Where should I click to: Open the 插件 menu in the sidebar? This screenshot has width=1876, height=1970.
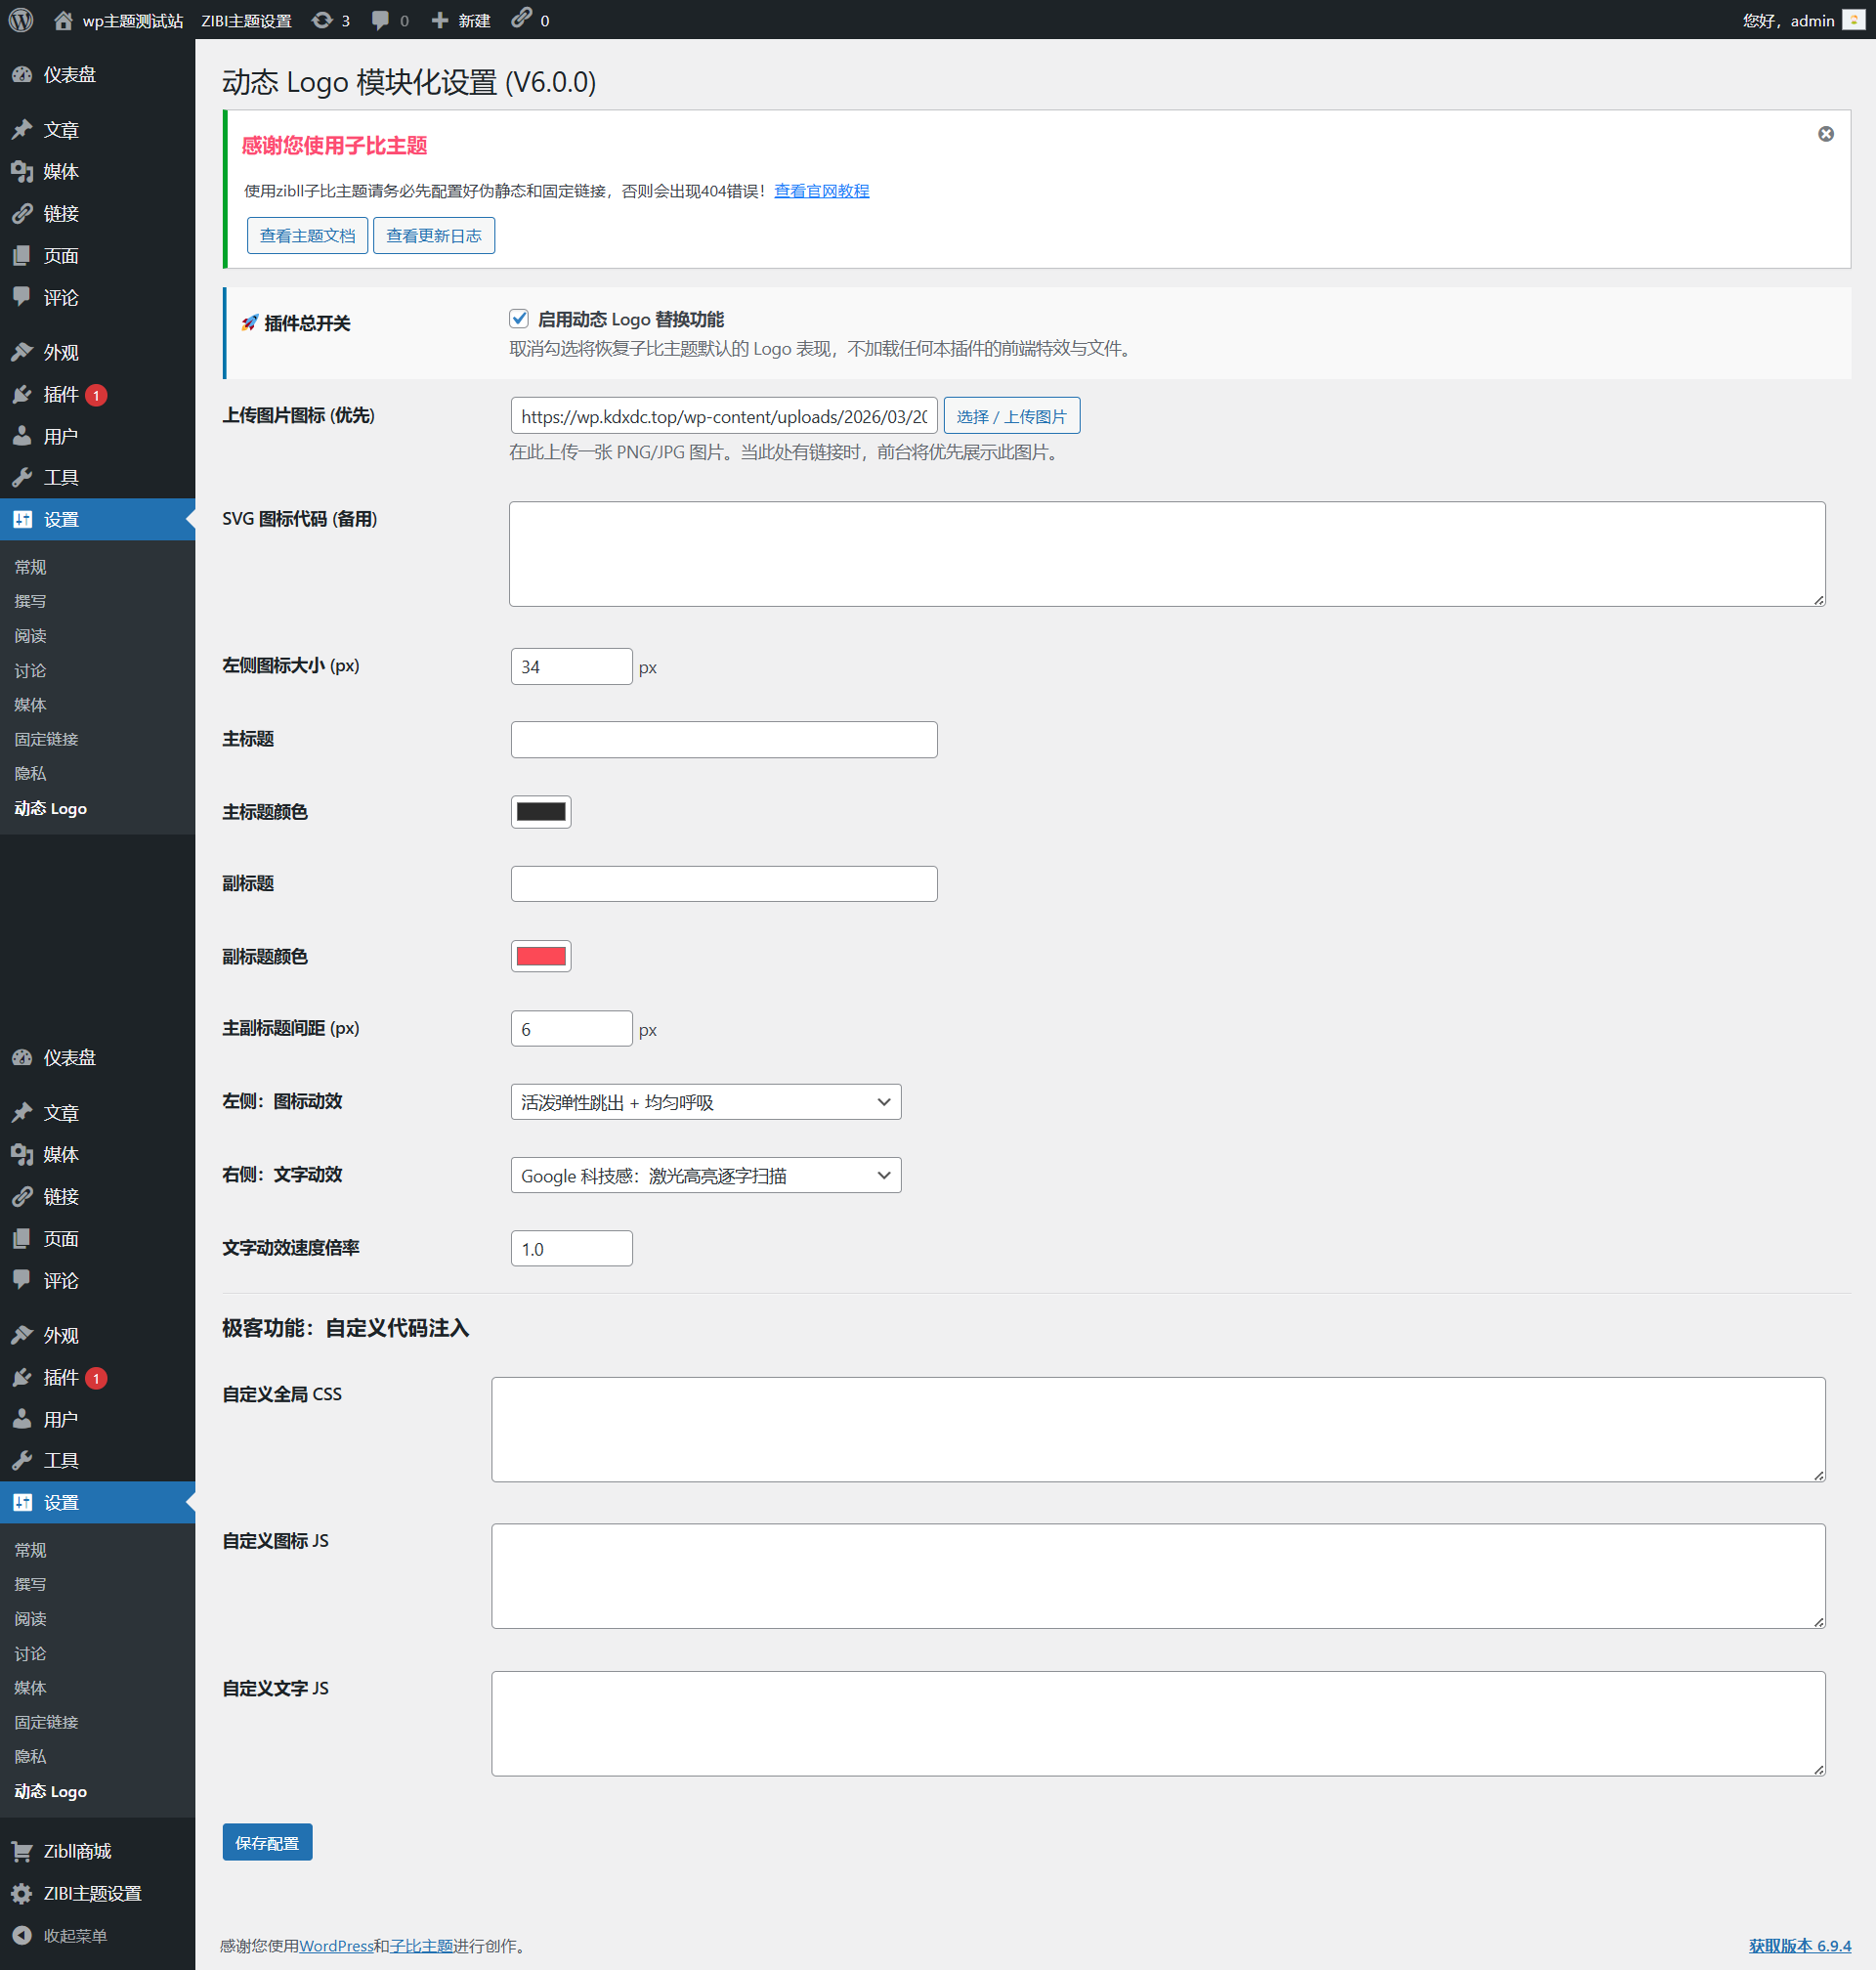pyautogui.click(x=60, y=394)
